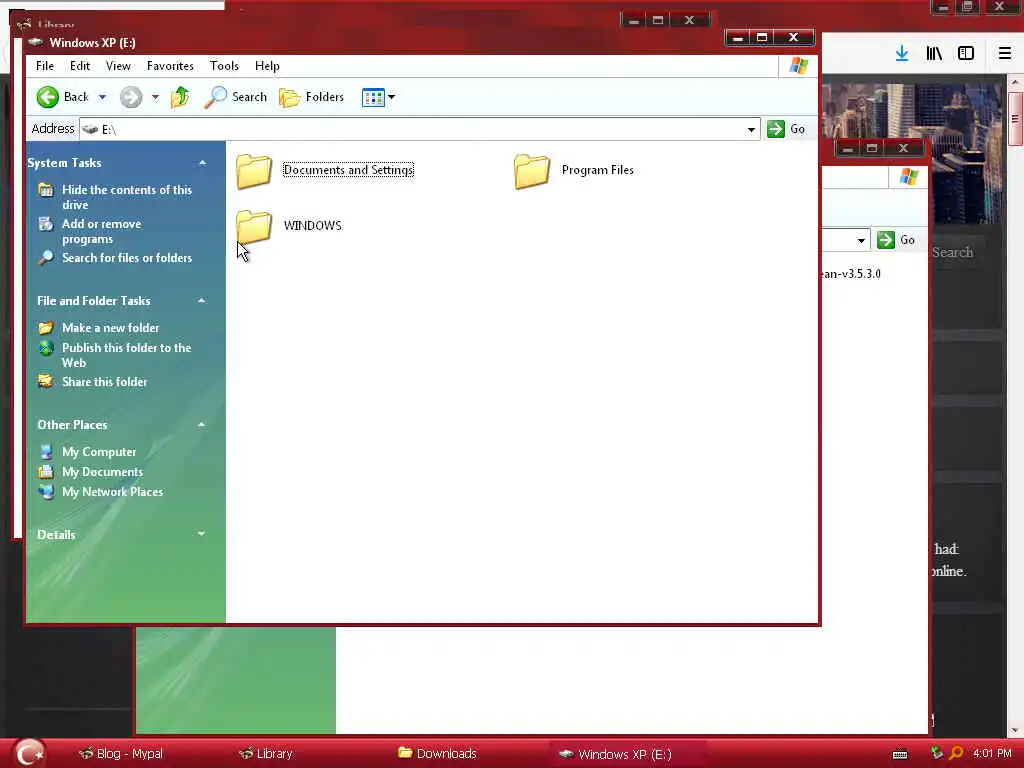Click the Search button on the web page
1024x768 pixels.
click(952, 253)
